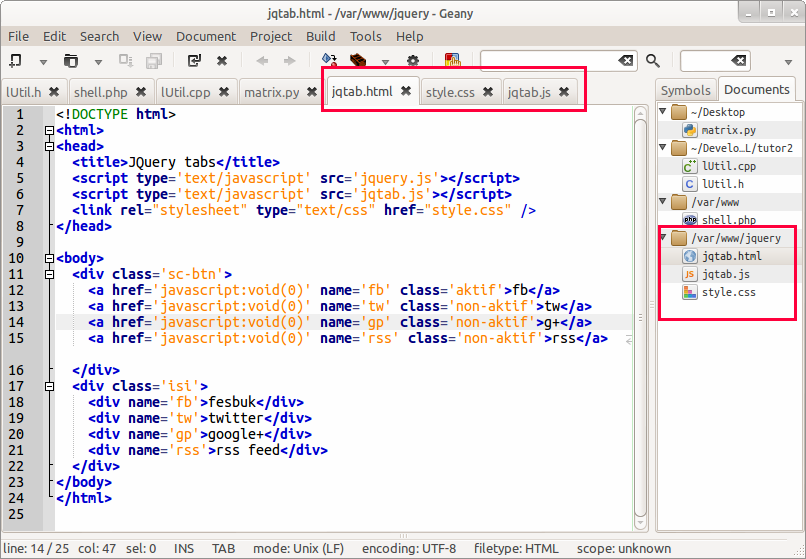The image size is (806, 559).
Task: Fold the sc-btn div on line 11
Action: pos(49,274)
